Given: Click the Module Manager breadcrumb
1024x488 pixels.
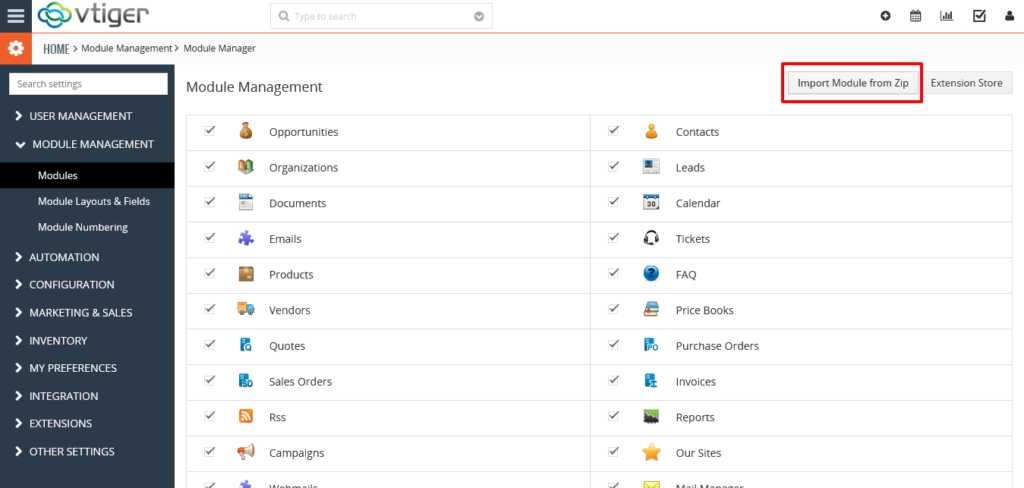Looking at the screenshot, I should (x=219, y=48).
